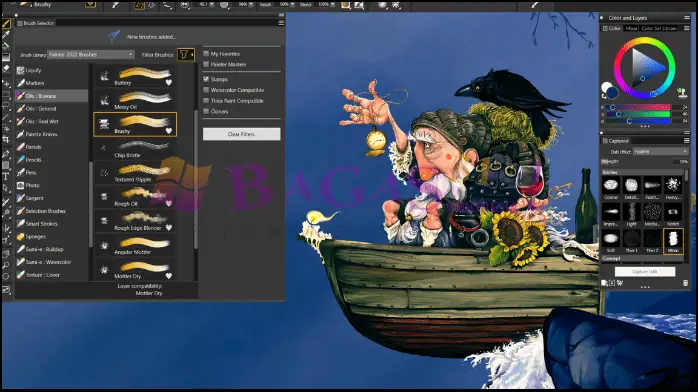Screen dimensions: 698x392
Task: Select the Eraser tool in the toolbox
Action: [x=6, y=69]
